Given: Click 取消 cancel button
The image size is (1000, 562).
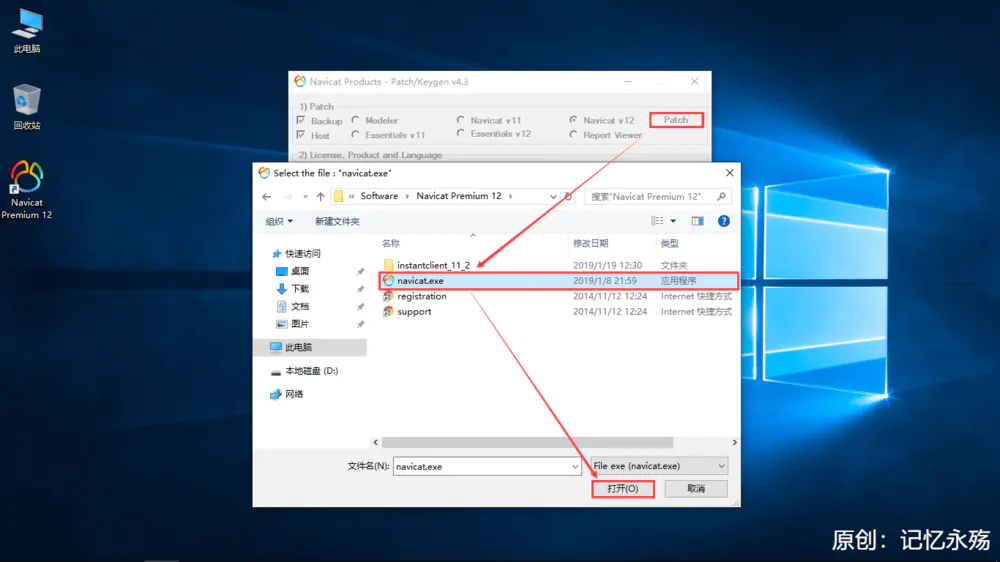Looking at the screenshot, I should point(696,489).
